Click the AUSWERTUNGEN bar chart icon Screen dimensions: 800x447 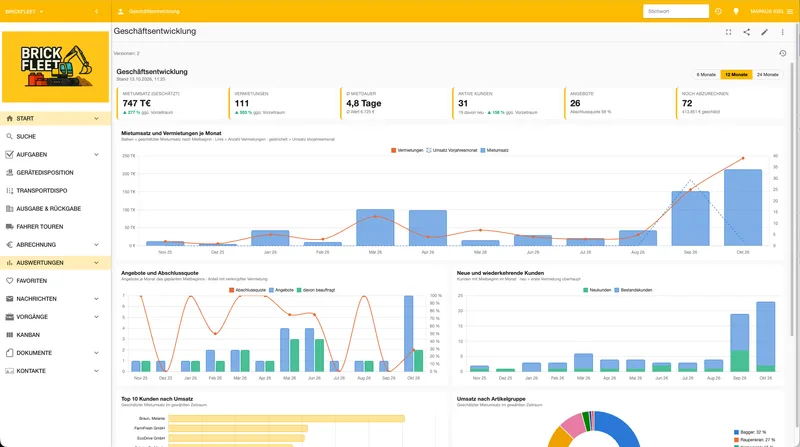pos(9,263)
